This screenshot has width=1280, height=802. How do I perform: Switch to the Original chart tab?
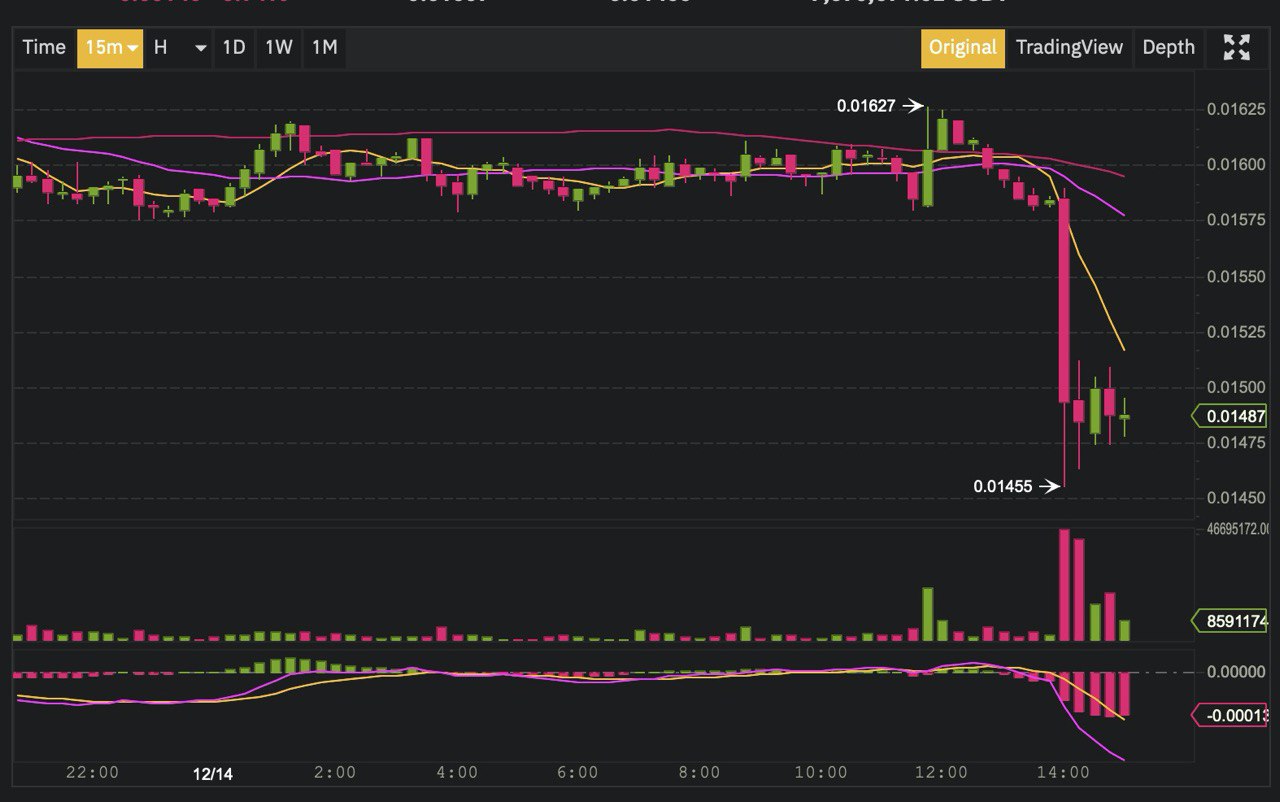point(962,47)
